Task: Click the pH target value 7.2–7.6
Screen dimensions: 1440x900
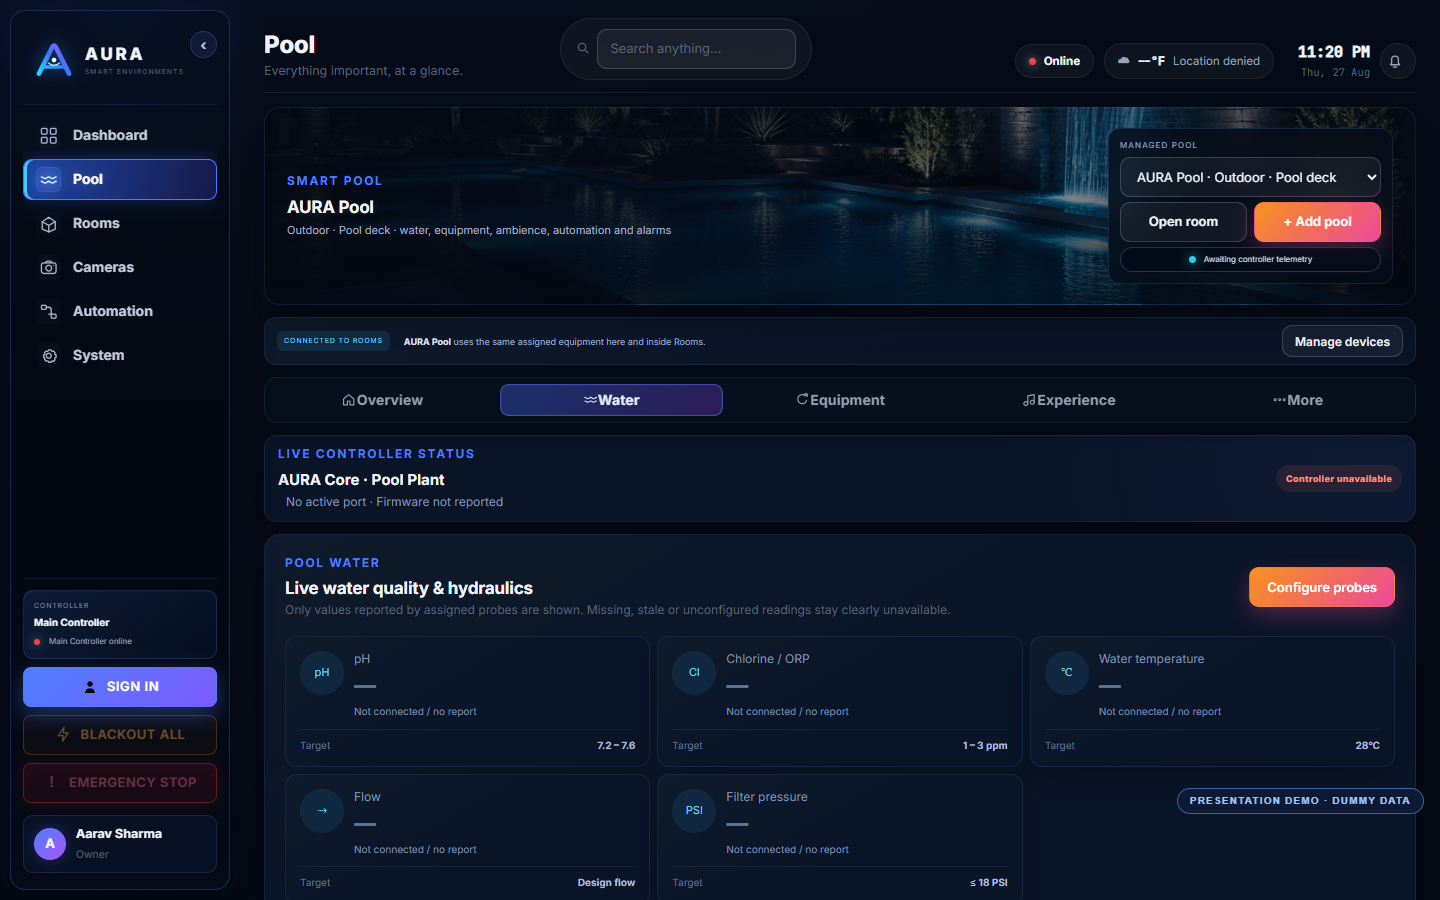Action: click(x=616, y=746)
